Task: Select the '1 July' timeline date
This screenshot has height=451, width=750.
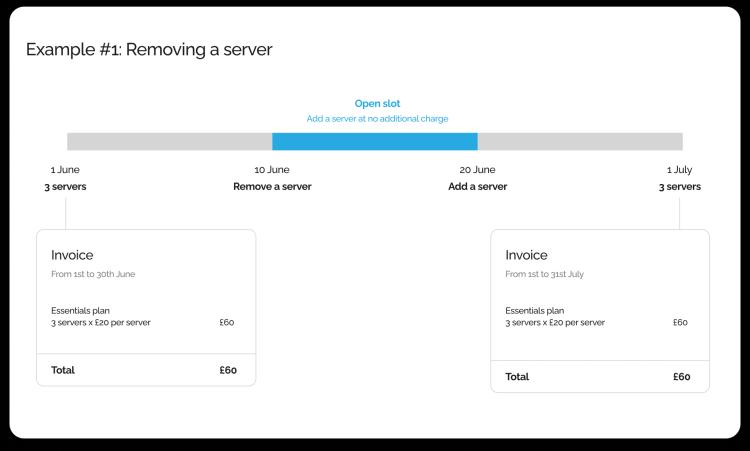Action: pos(679,169)
